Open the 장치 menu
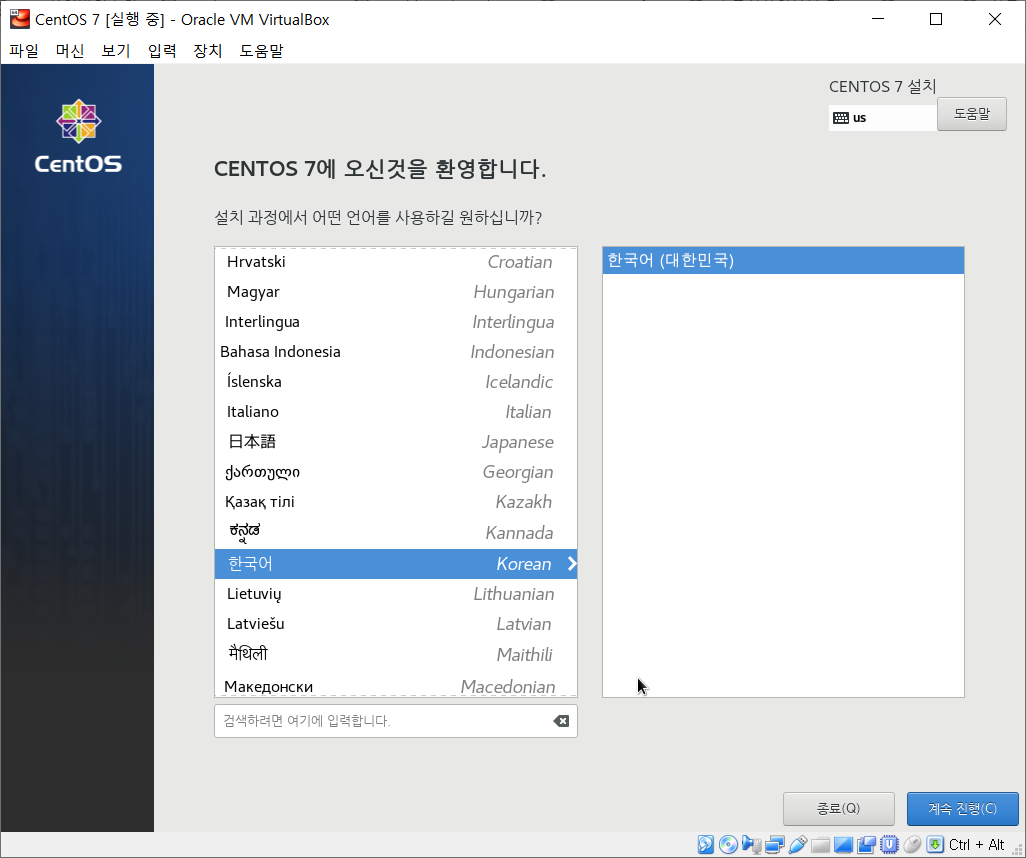 [208, 50]
